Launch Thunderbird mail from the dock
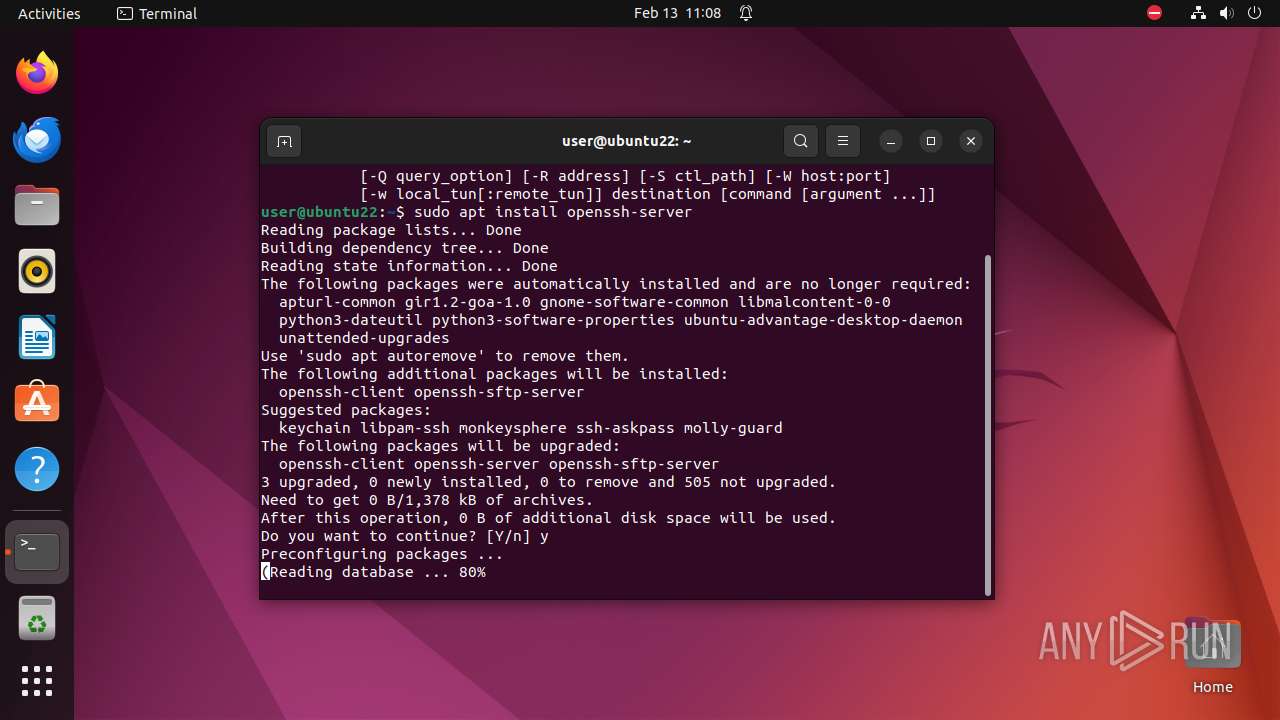Screen dimensions: 1280x720 click(x=37, y=139)
